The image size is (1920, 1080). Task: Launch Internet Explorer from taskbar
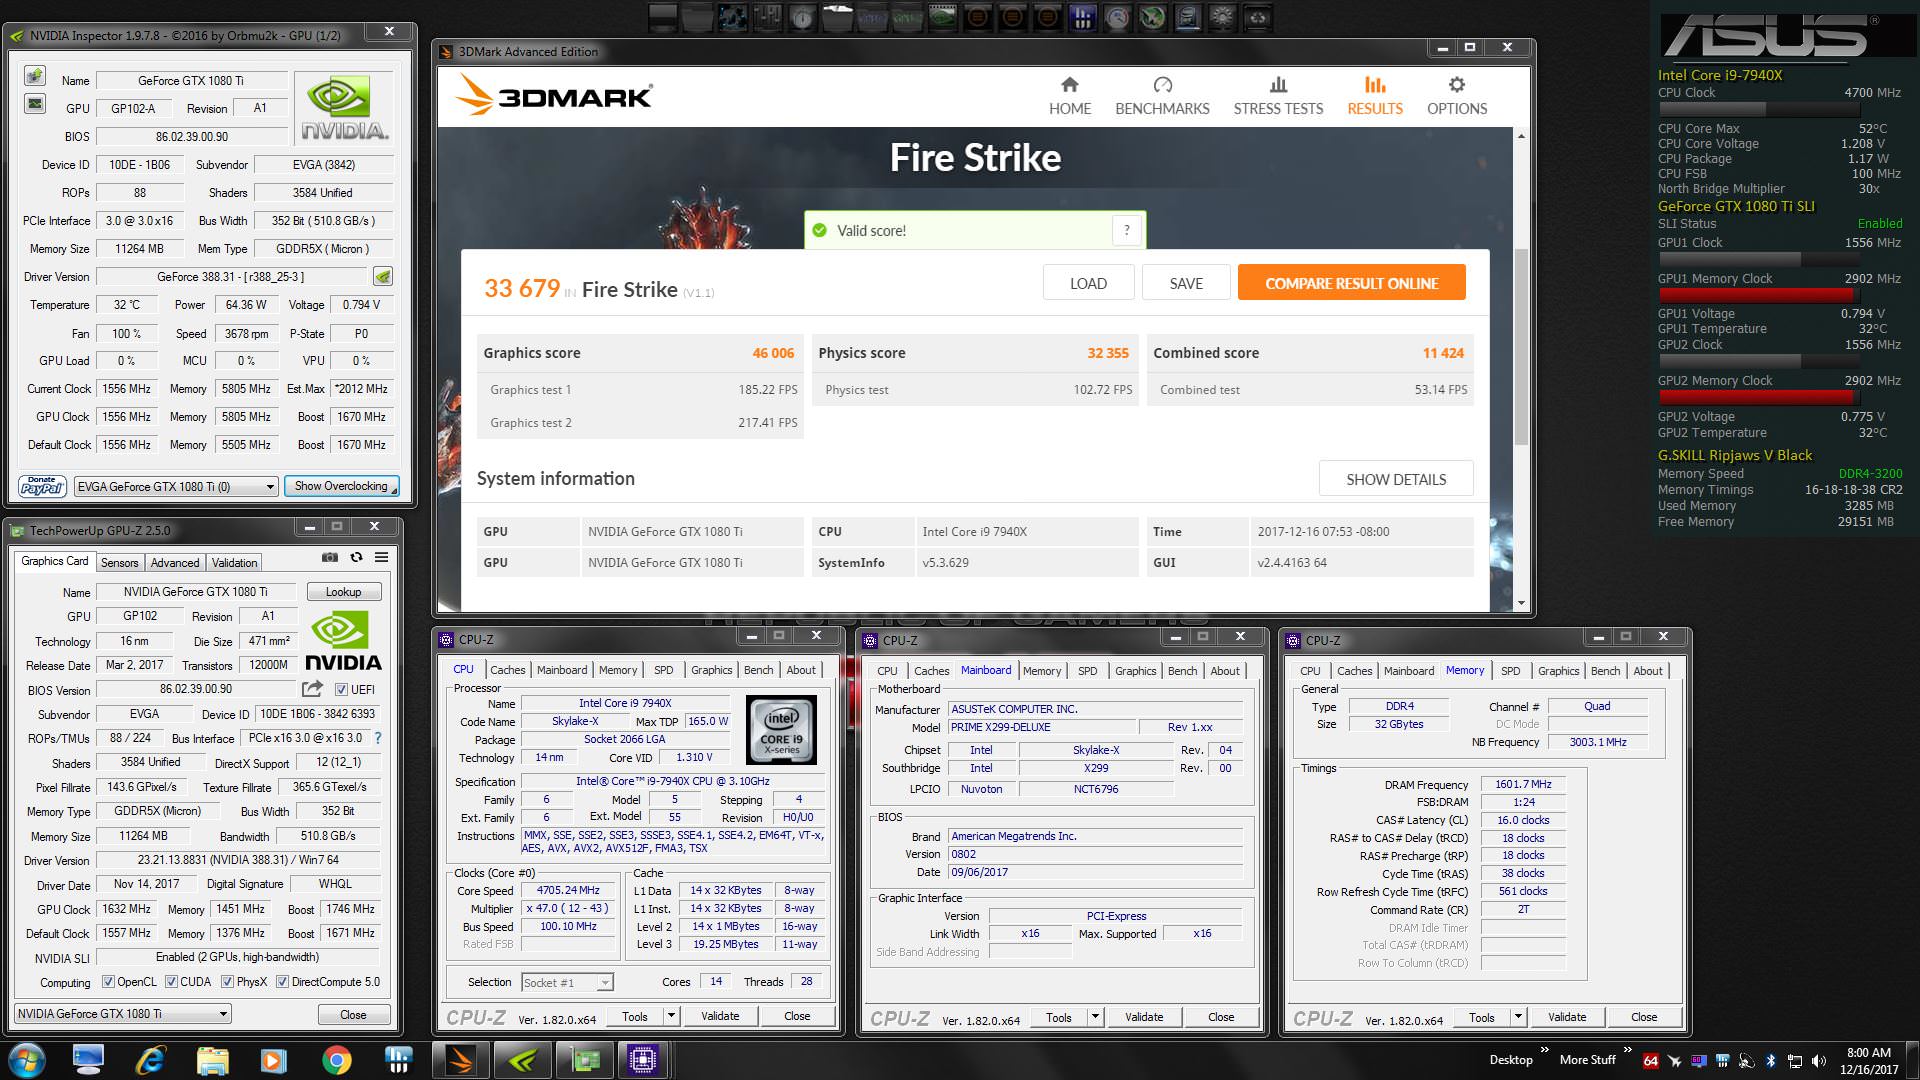[x=150, y=1059]
